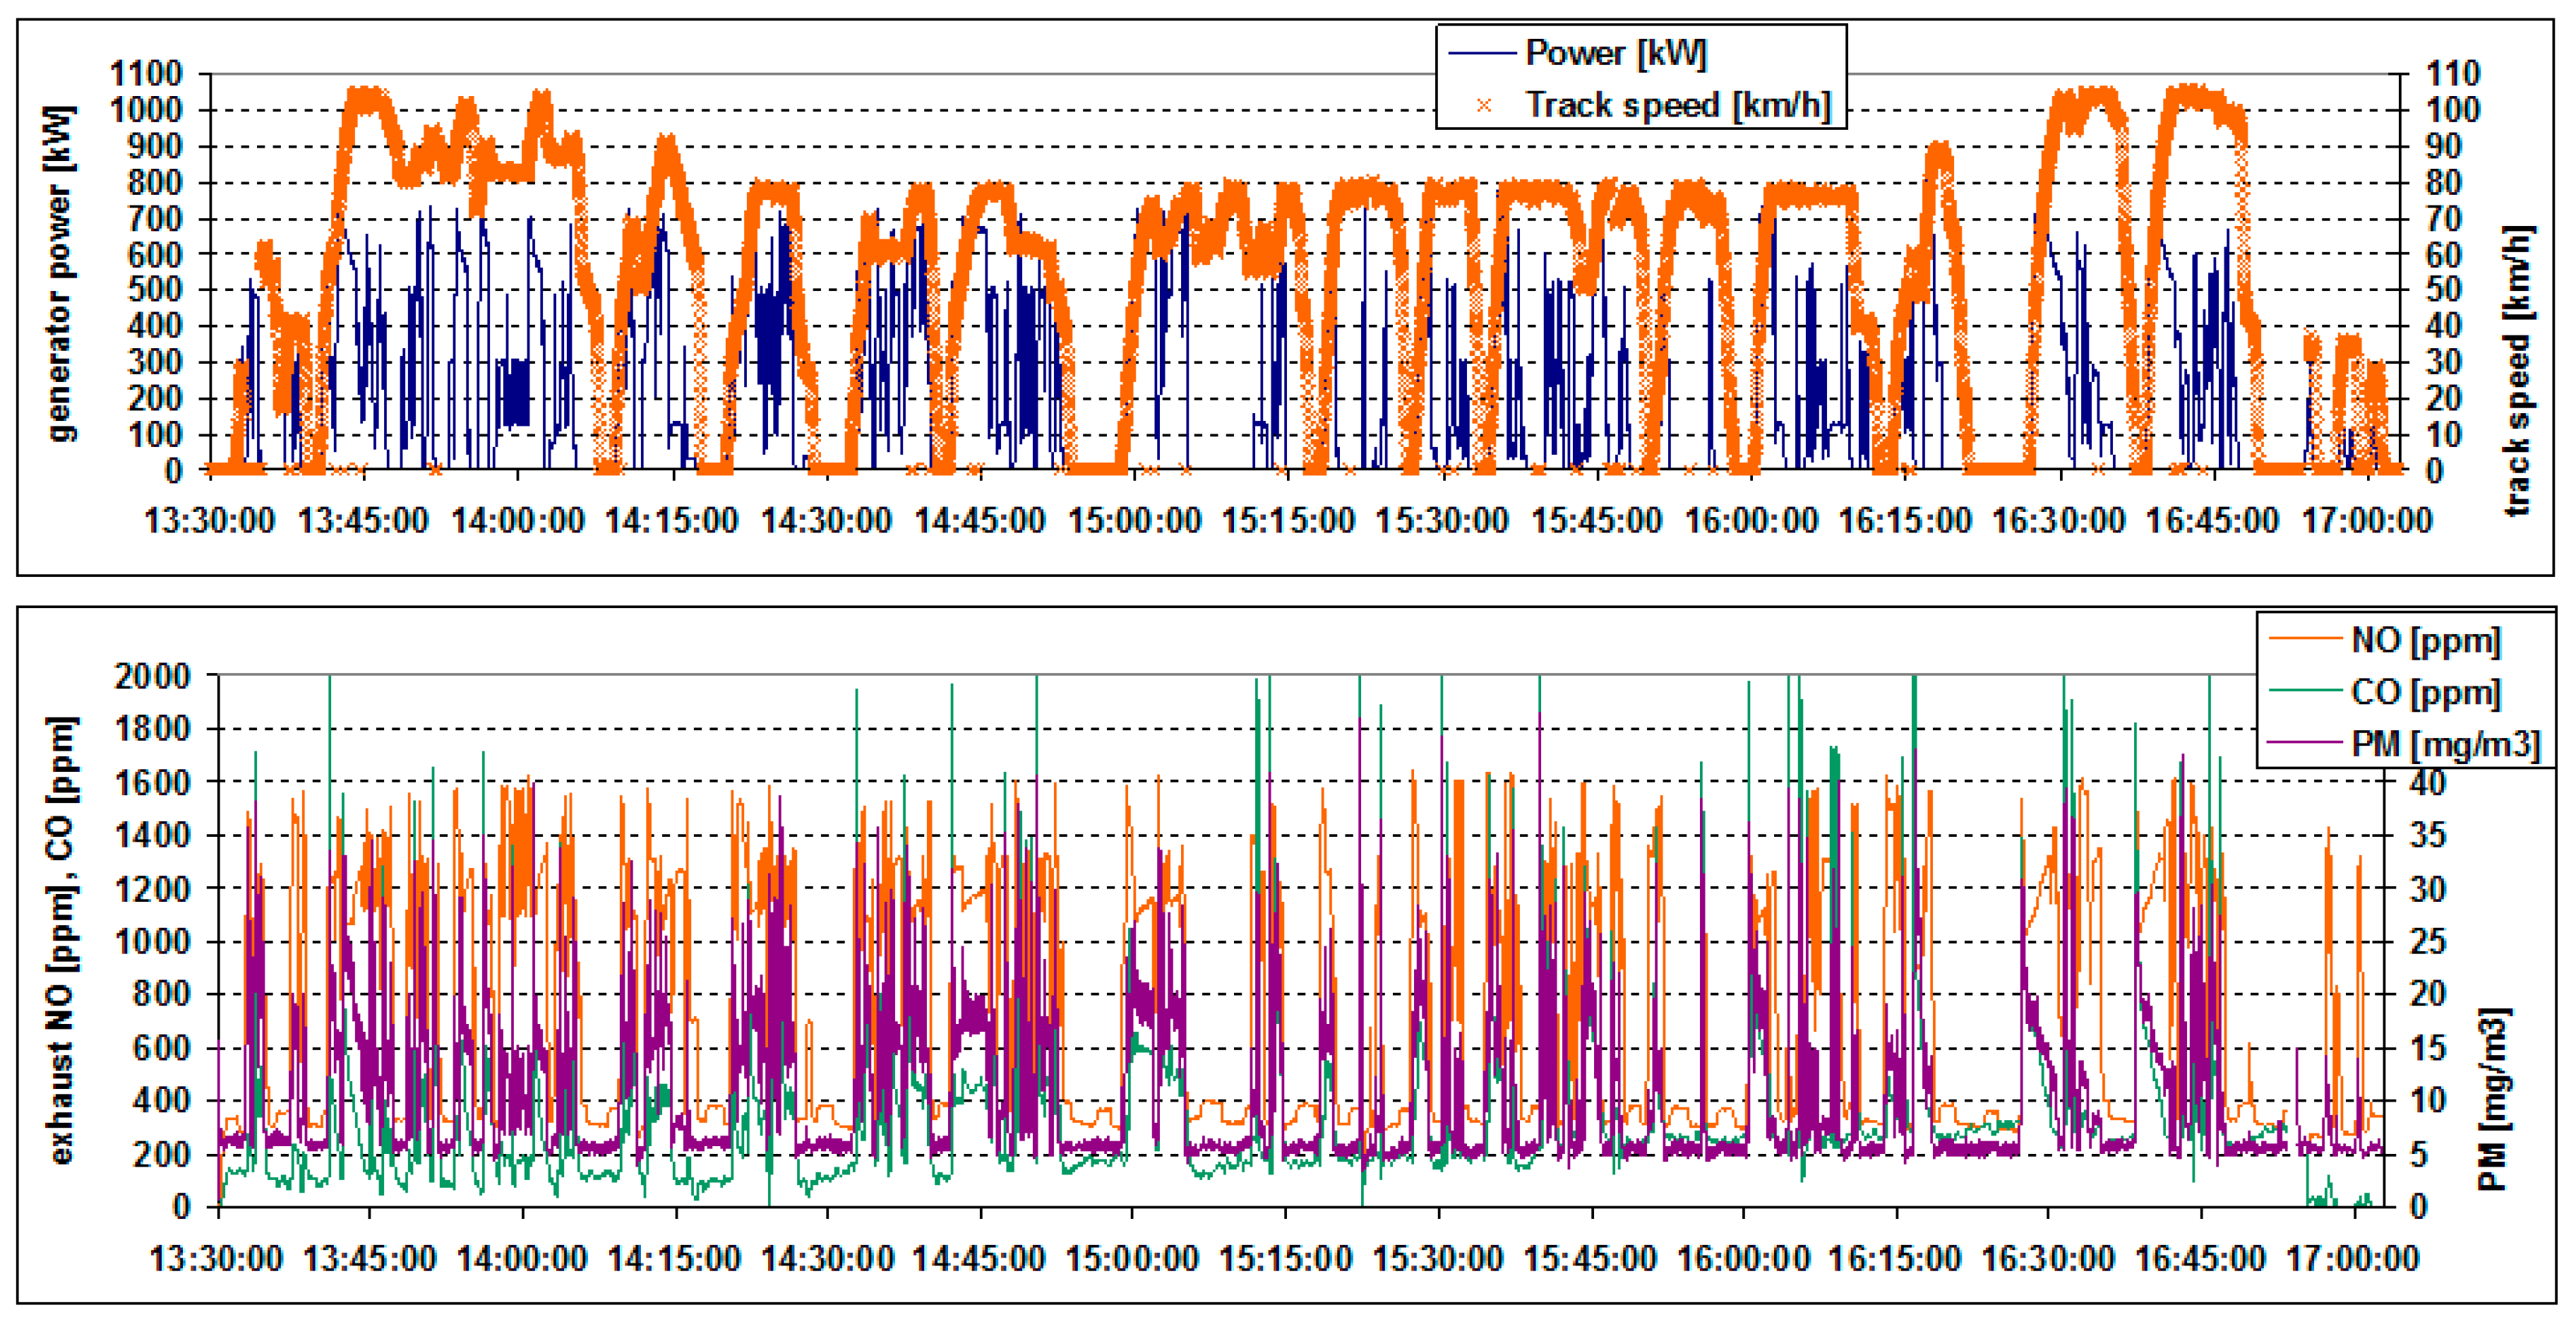This screenshot has width=2576, height=1322.
Task: Pick the orange x marker for Track speed
Action: point(1483,105)
